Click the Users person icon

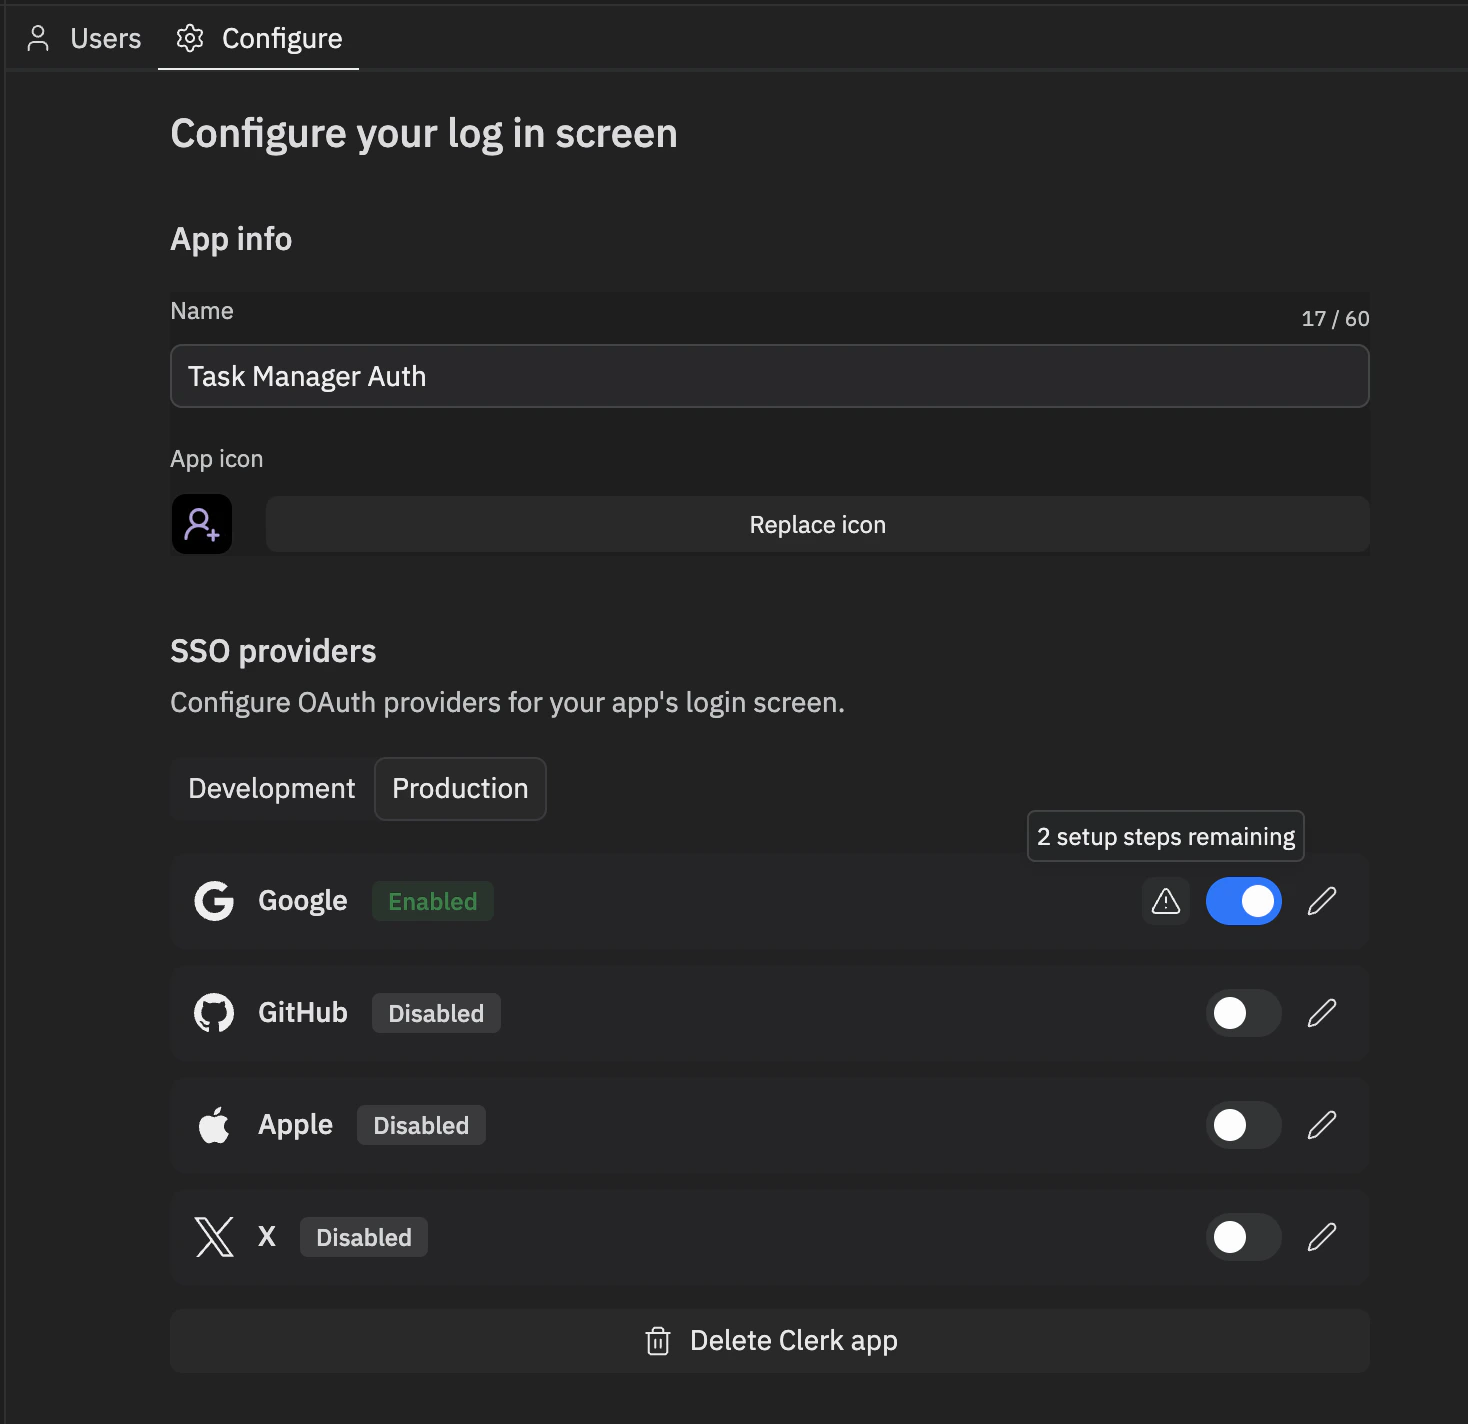38,38
